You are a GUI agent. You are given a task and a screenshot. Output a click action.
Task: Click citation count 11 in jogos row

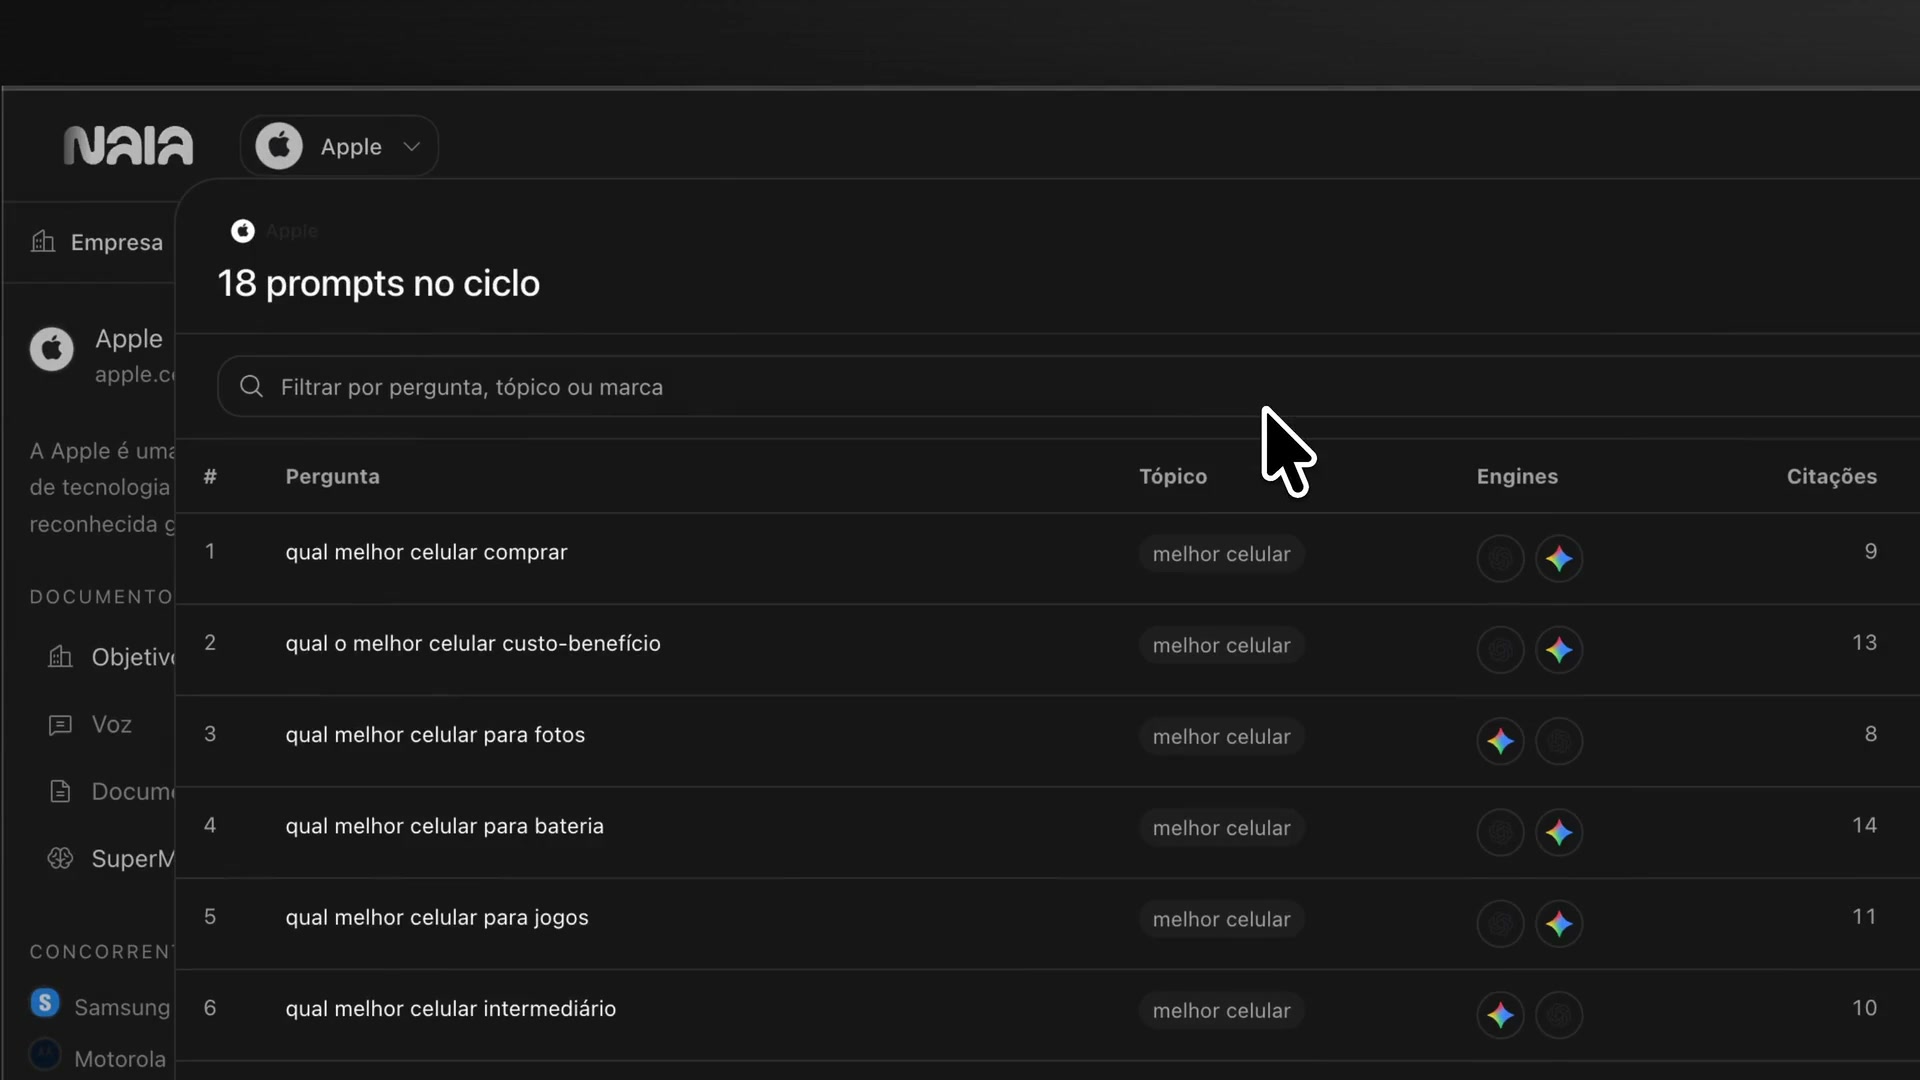tap(1864, 916)
